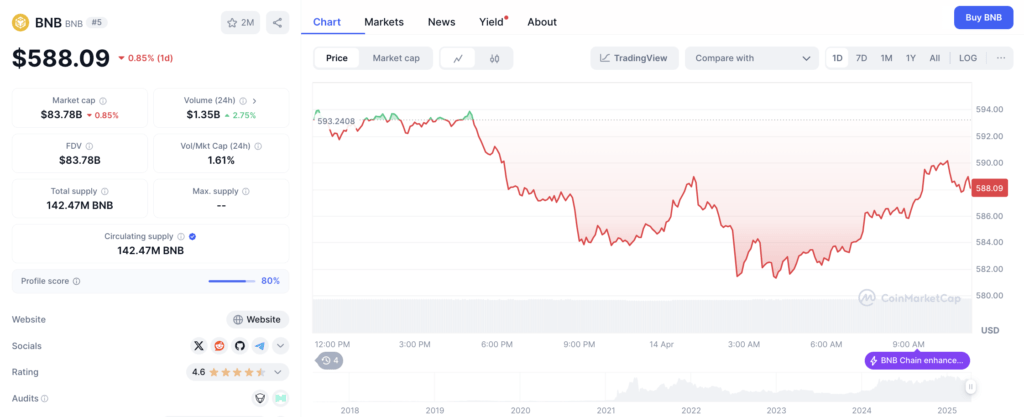Set chart range to 7D

861,58
